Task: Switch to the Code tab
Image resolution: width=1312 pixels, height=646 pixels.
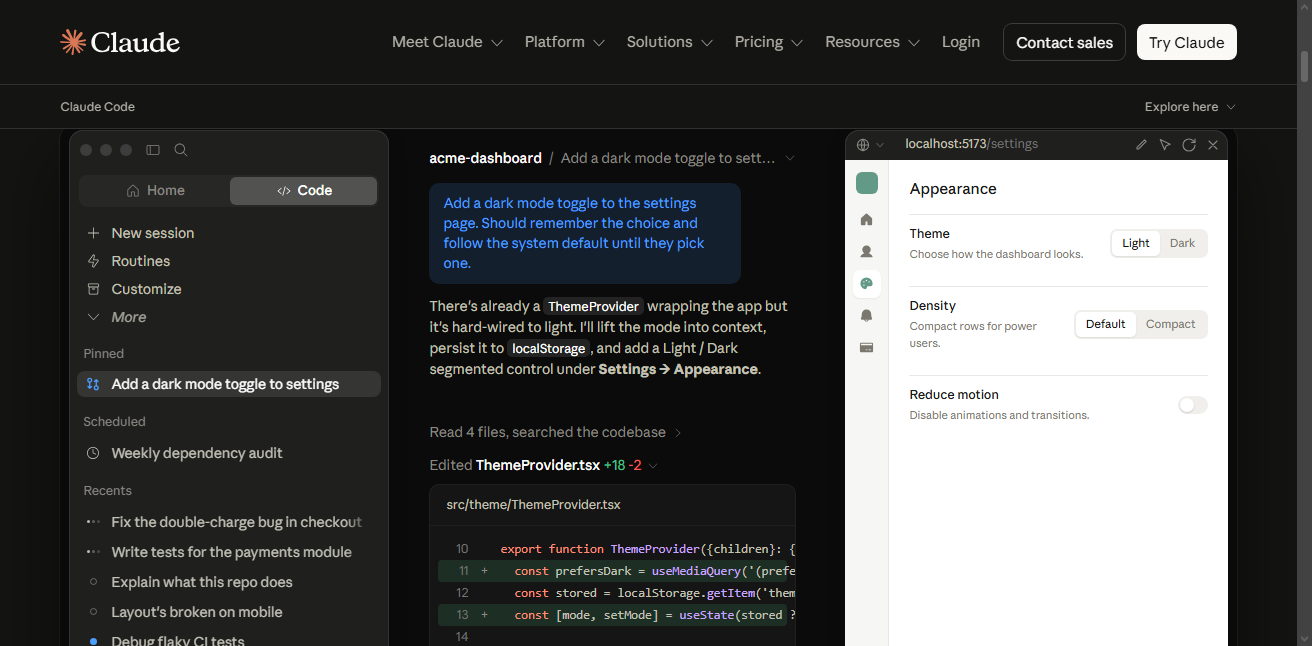Action: (304, 190)
